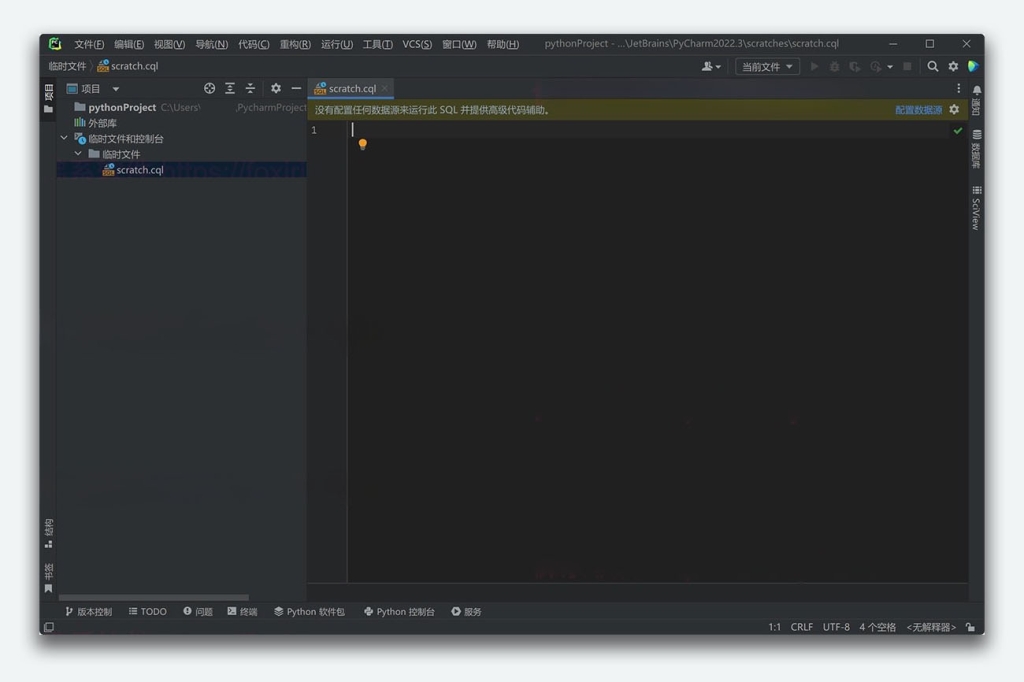
Task: Open the 版本控制 tool window
Action: [89, 611]
